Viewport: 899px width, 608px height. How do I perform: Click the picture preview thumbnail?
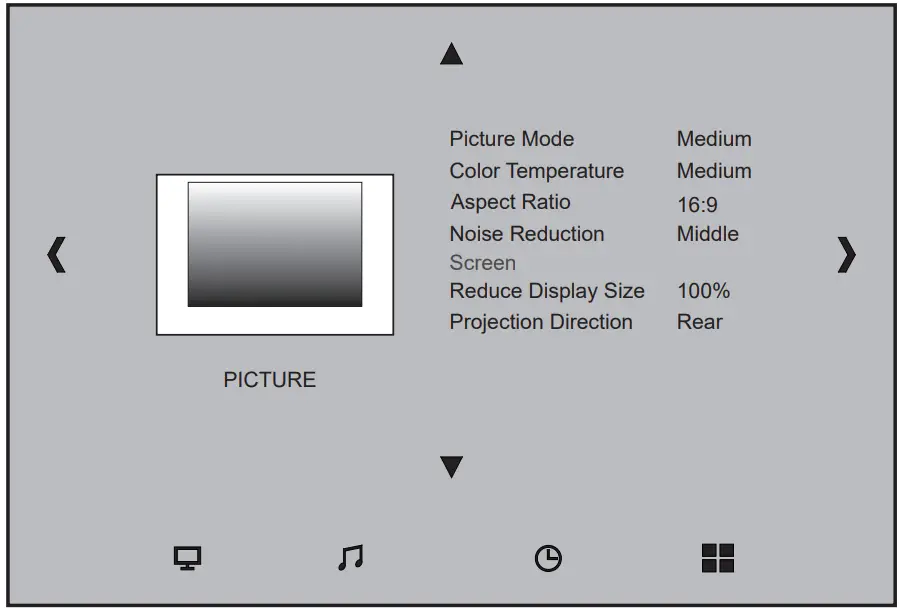(x=273, y=253)
